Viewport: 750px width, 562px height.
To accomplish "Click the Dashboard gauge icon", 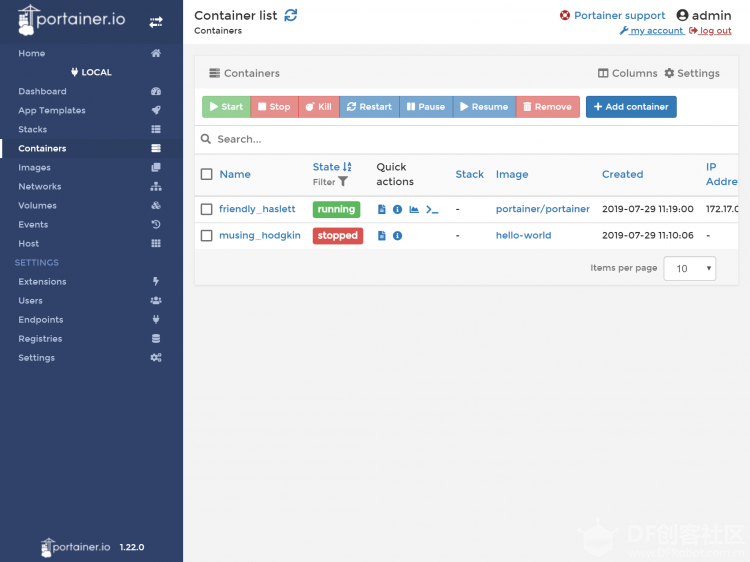I will coord(156,91).
